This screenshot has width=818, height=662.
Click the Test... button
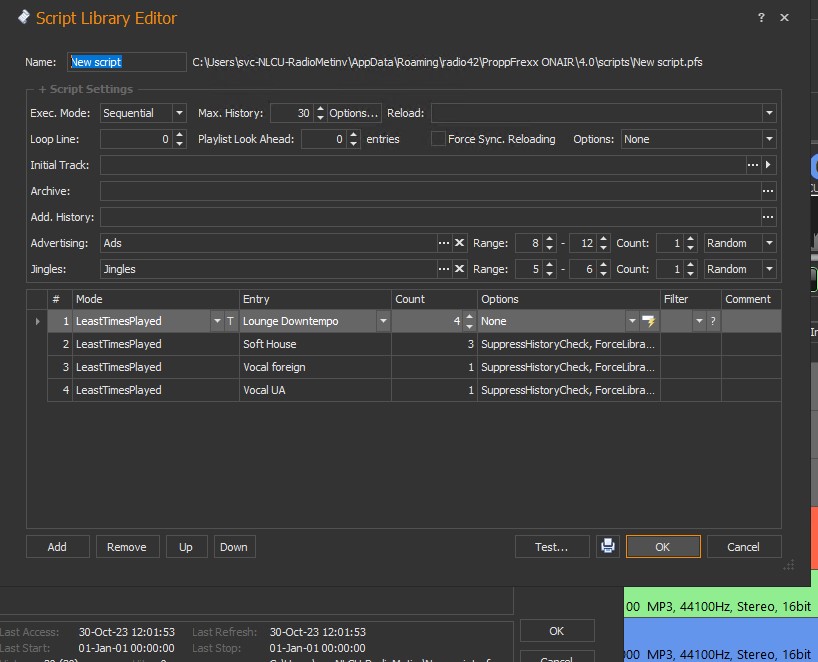pos(551,546)
